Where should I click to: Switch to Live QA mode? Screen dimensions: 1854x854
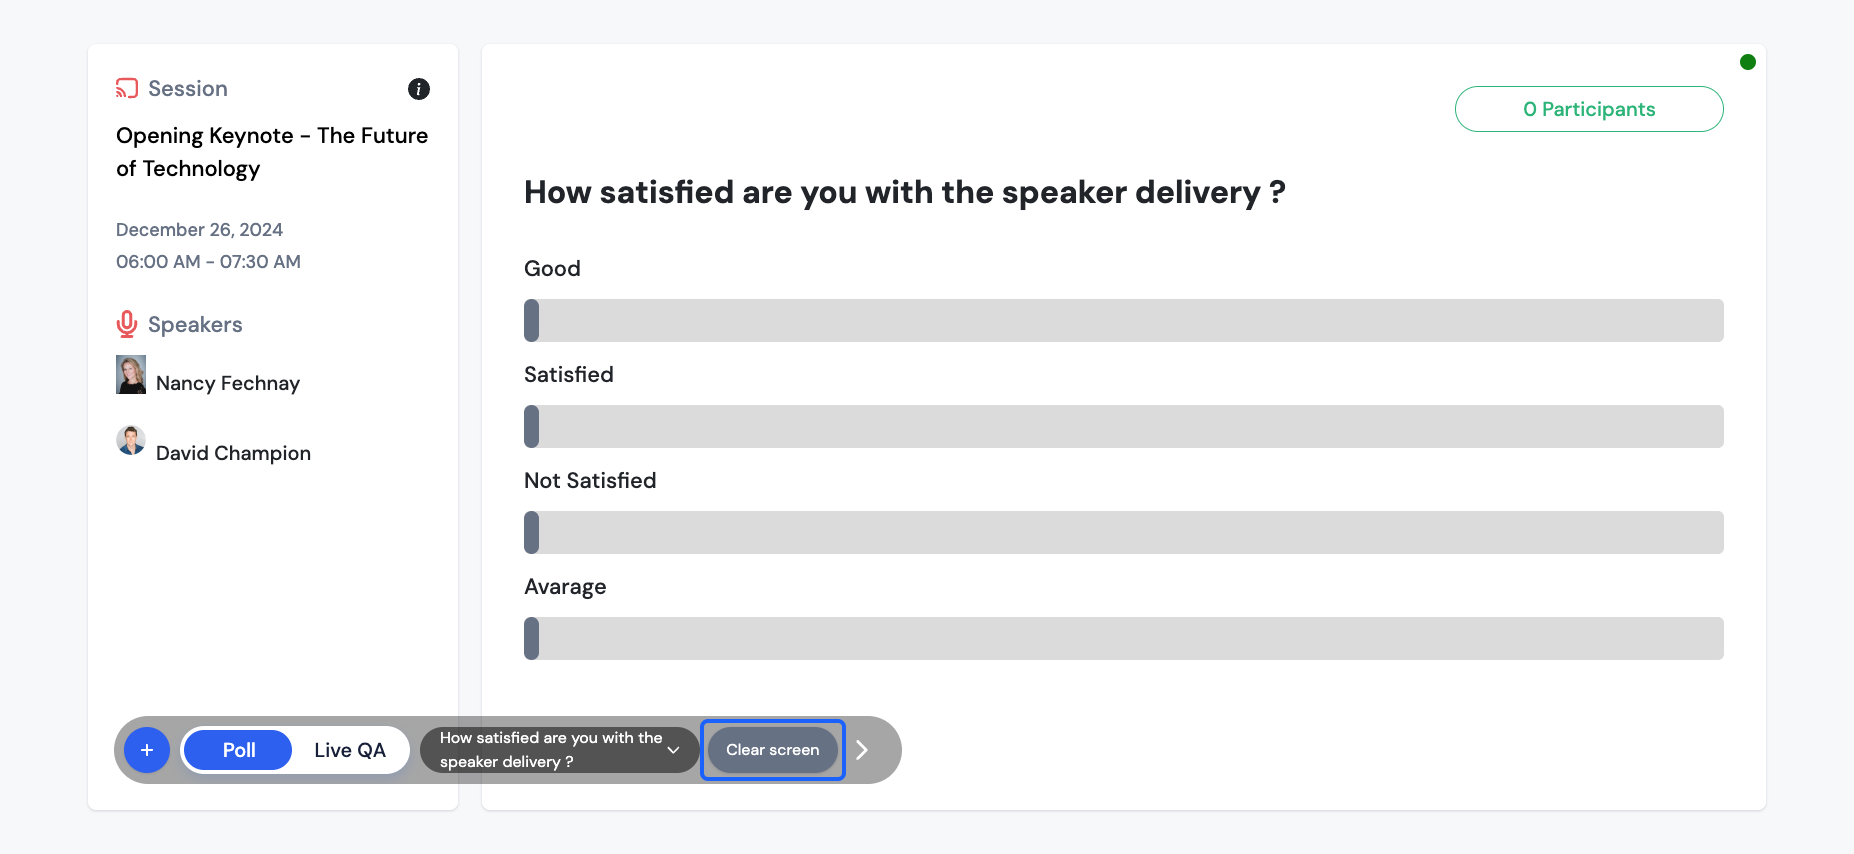tap(350, 750)
